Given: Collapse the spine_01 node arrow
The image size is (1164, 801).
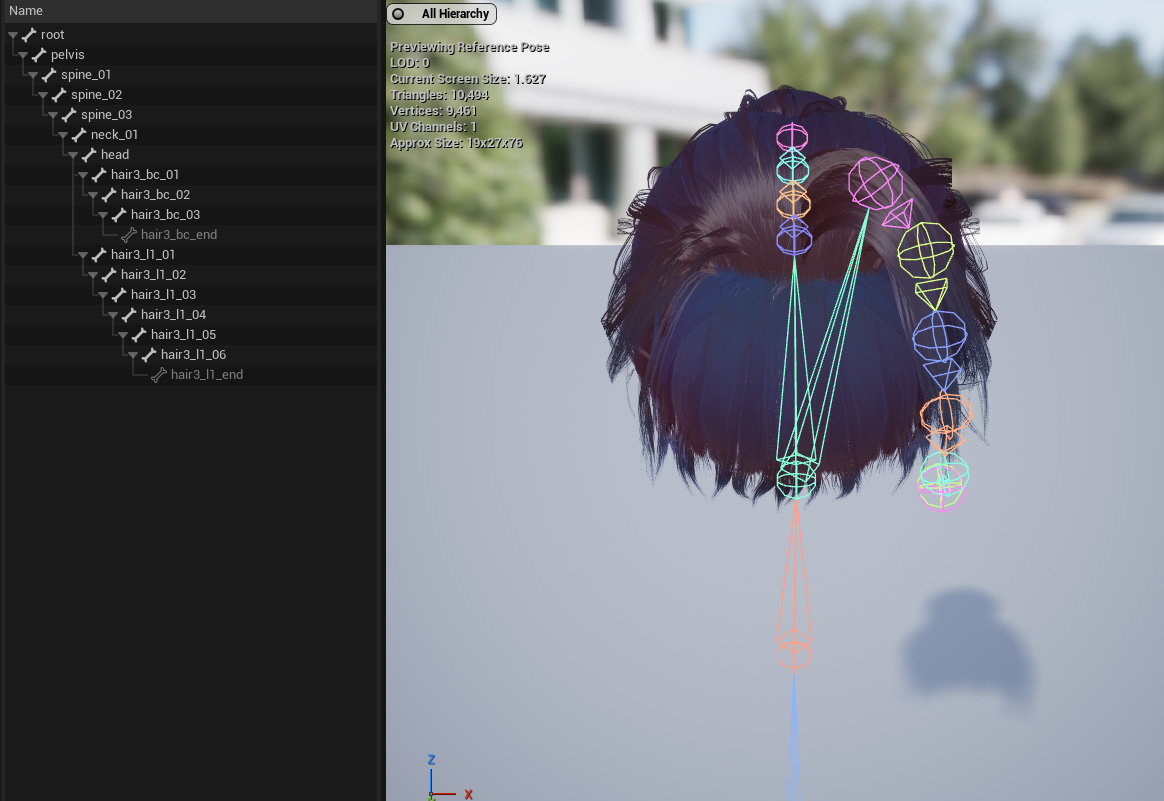Looking at the screenshot, I should pos(33,75).
